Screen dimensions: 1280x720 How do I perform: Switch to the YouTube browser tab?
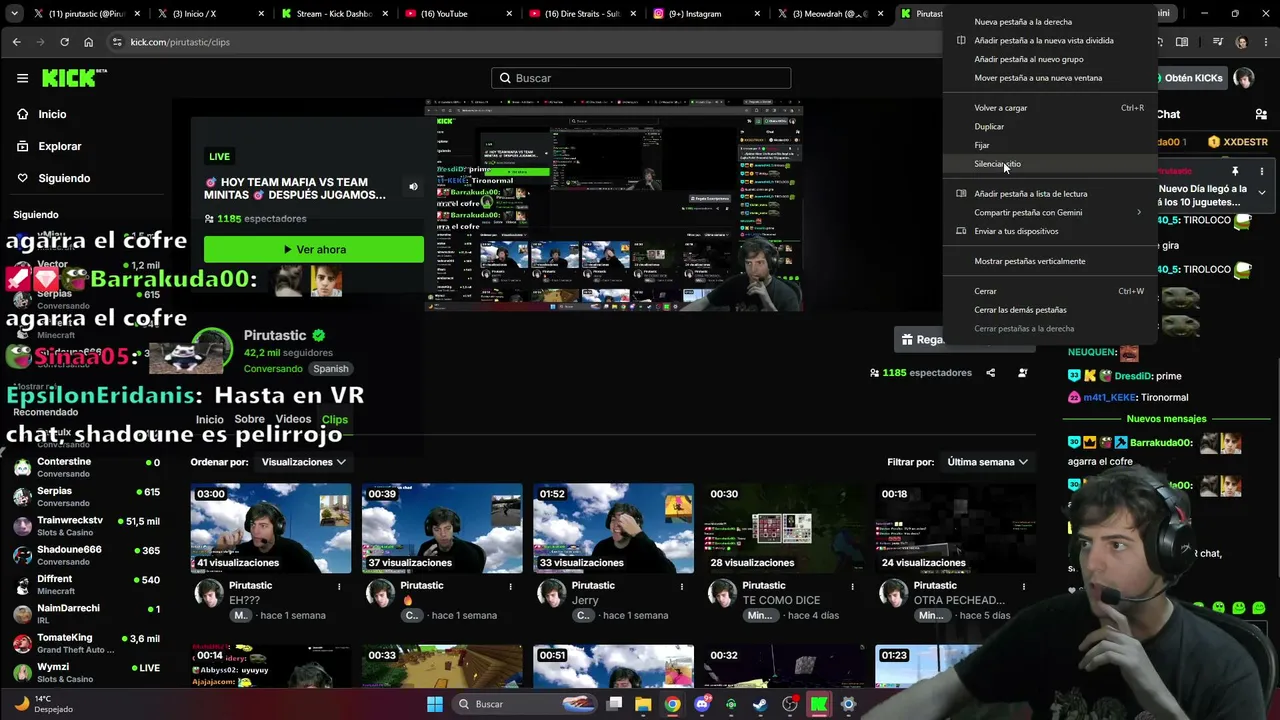457,14
